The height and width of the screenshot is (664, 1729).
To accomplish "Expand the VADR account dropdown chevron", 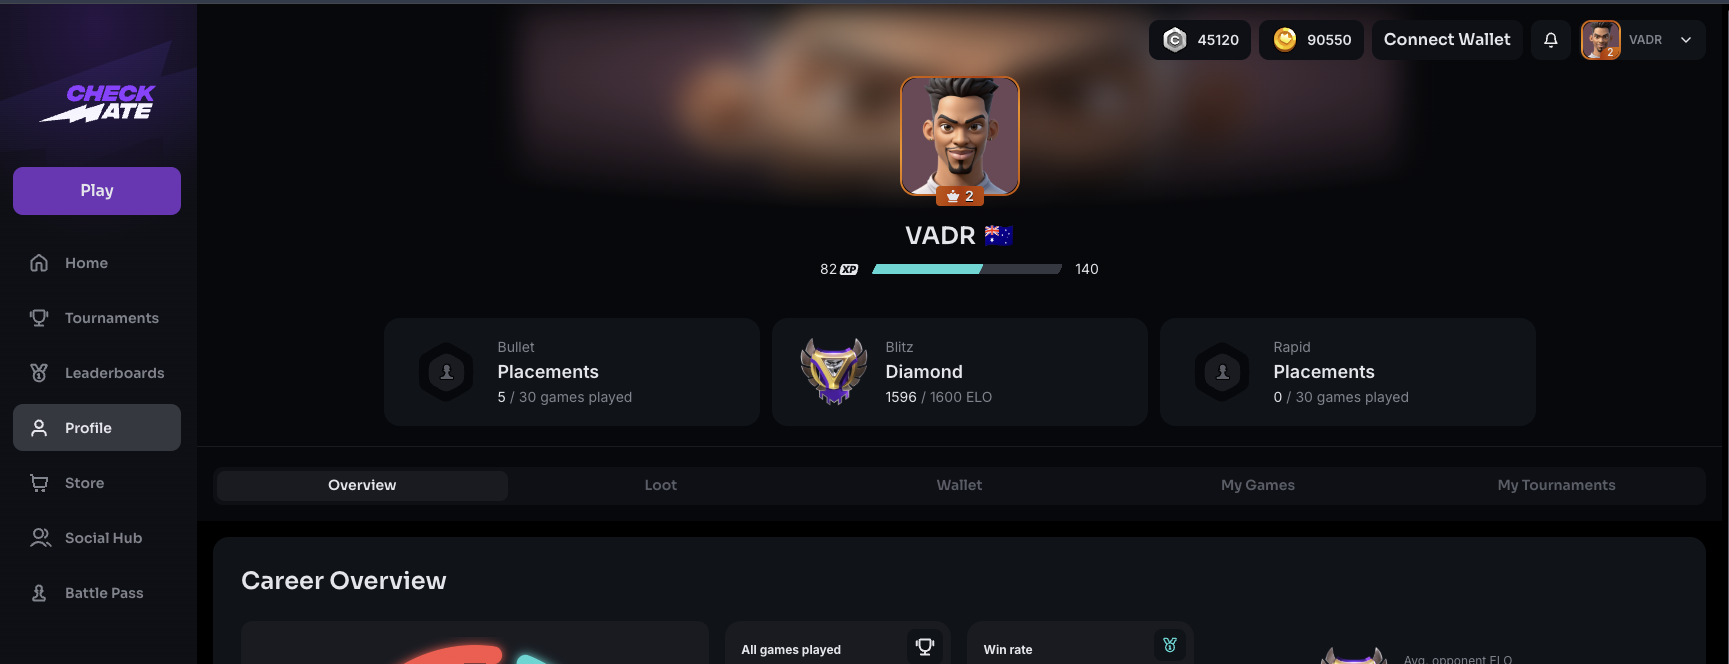I will tap(1686, 40).
